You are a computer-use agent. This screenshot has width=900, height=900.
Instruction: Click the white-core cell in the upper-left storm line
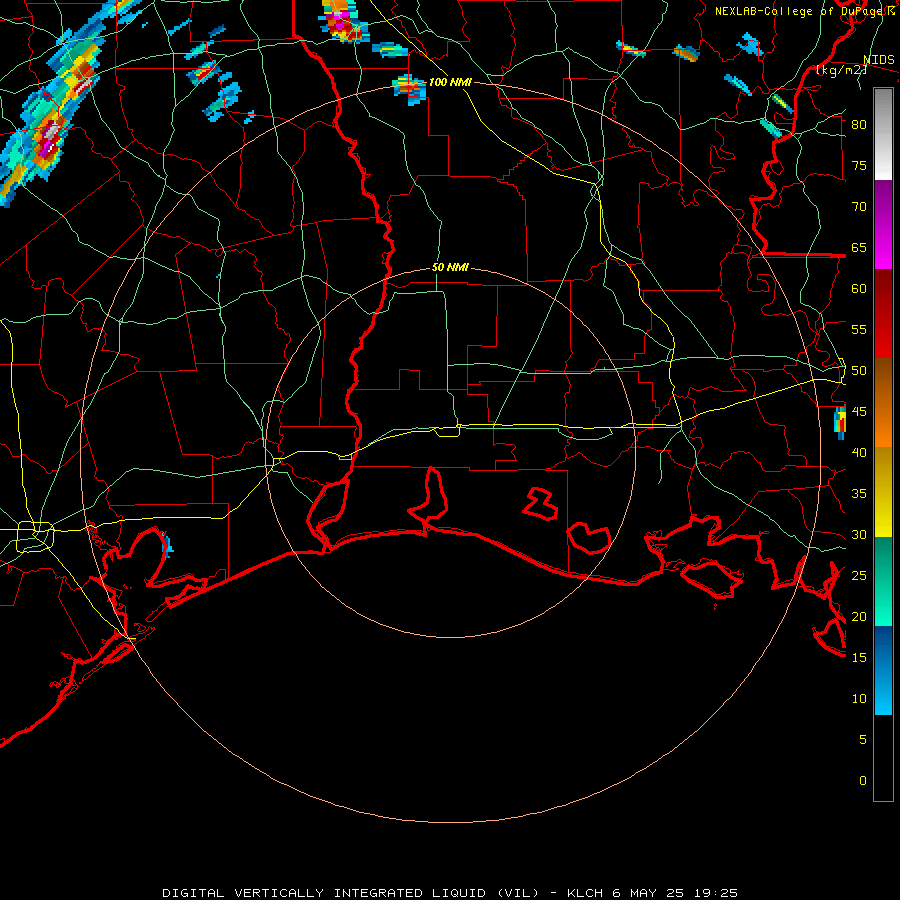(x=52, y=138)
